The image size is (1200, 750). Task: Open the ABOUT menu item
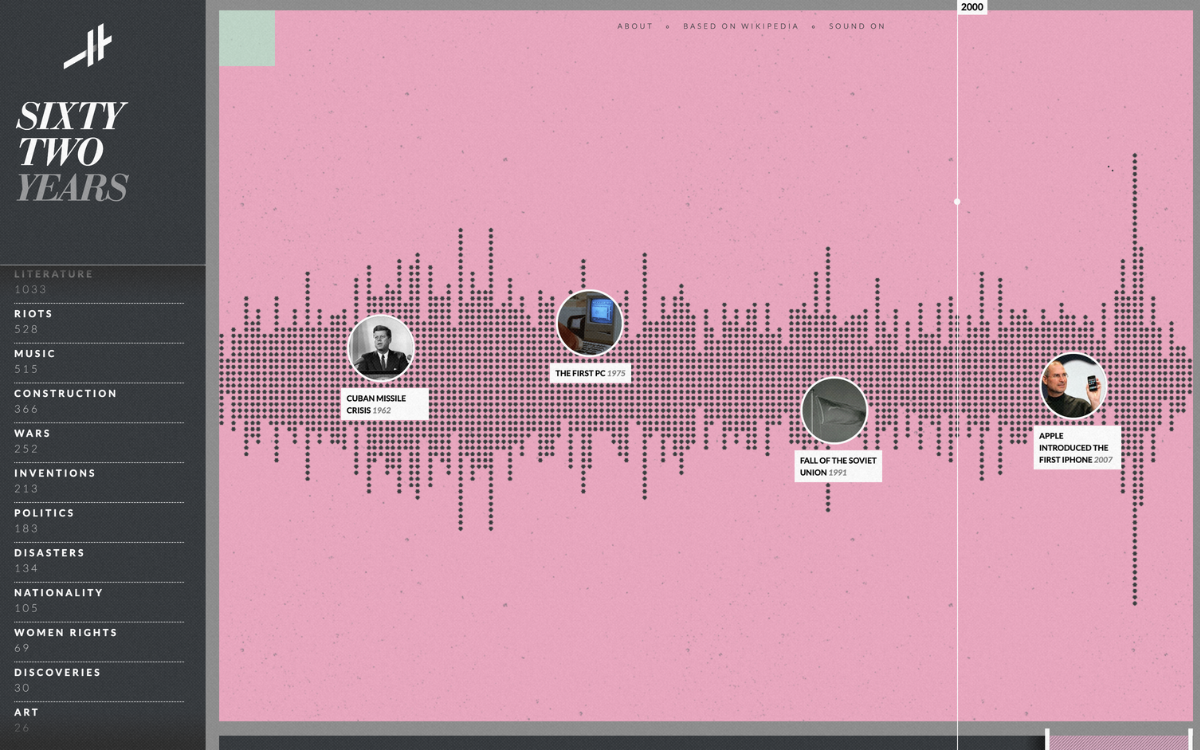point(634,26)
